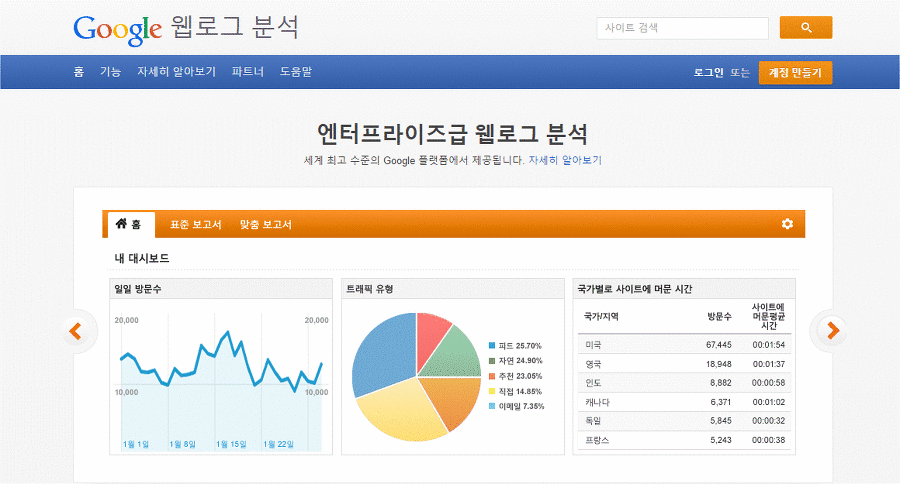Click the 추천 23.05% orange legend swatch
The height and width of the screenshot is (484, 900).
[x=492, y=376]
